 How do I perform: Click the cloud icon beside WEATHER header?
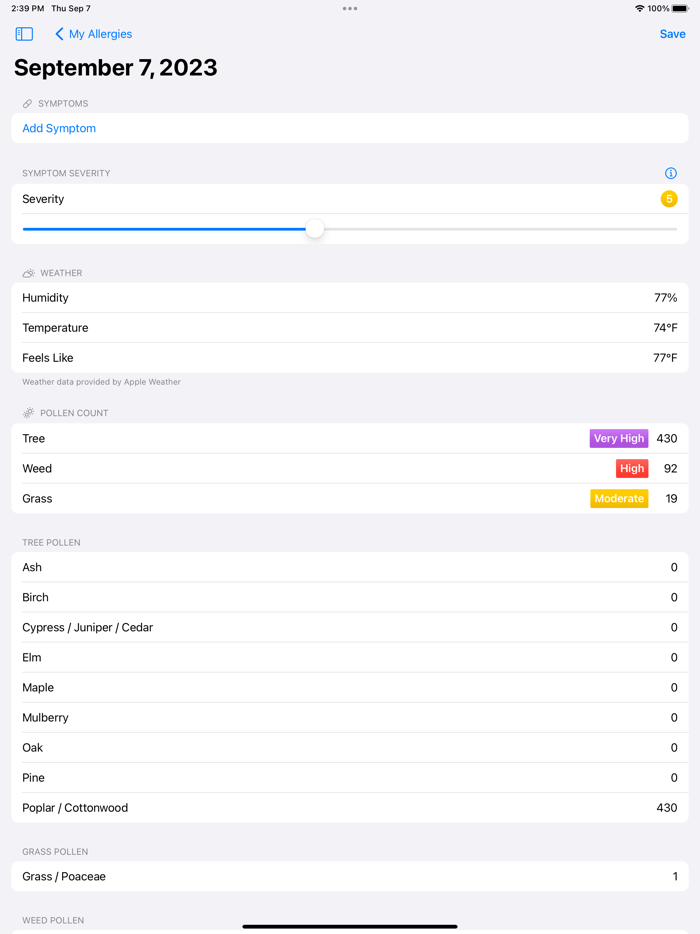click(x=27, y=273)
